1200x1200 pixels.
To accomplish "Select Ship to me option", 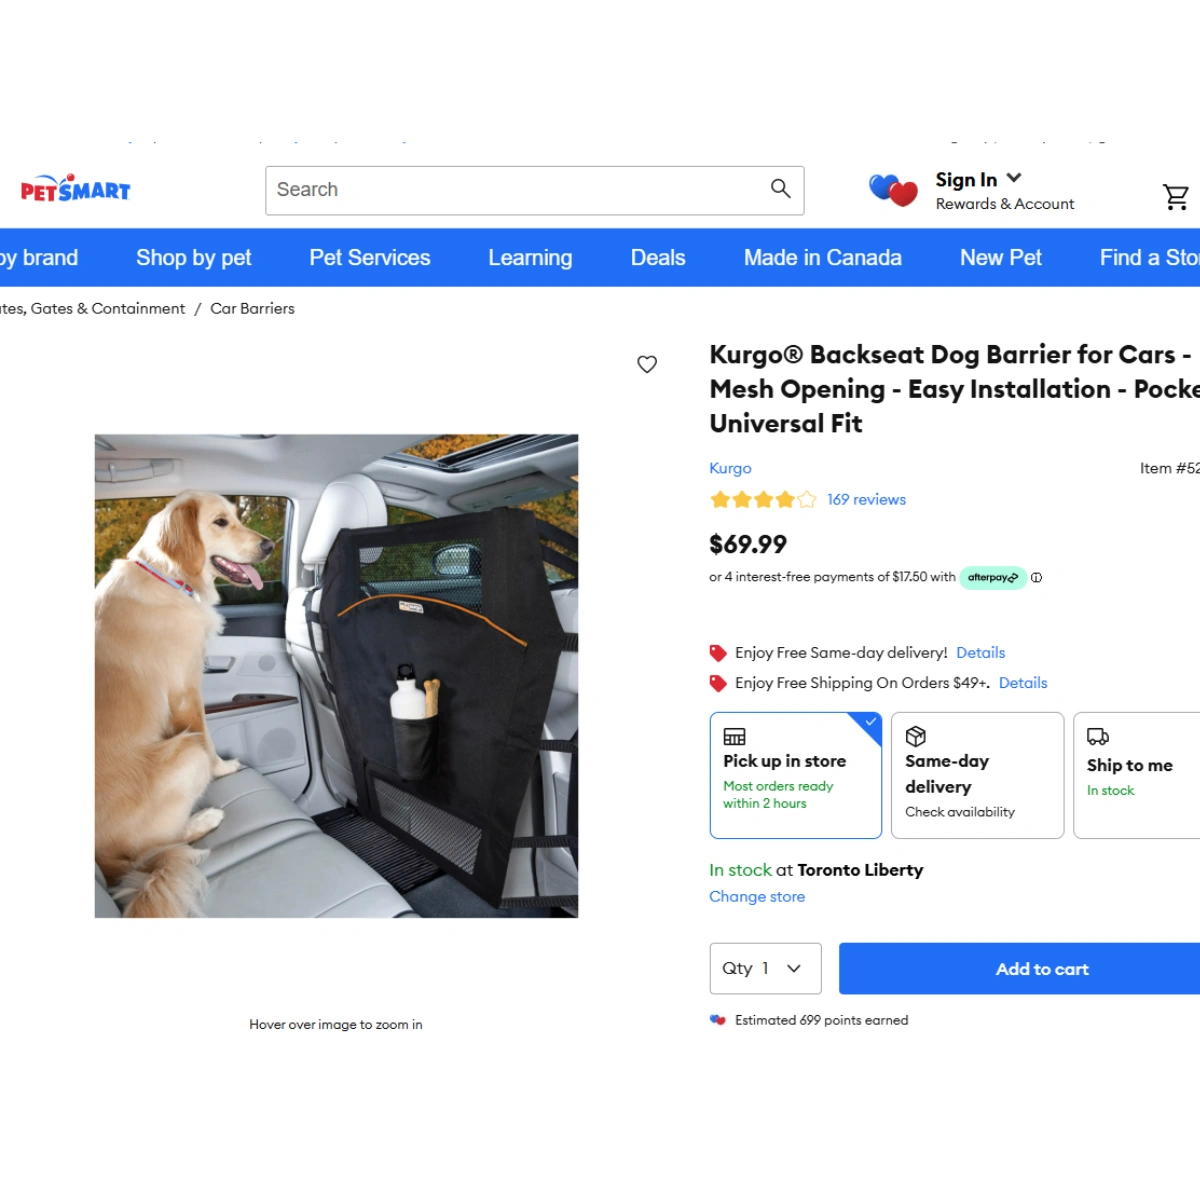I will [1137, 775].
